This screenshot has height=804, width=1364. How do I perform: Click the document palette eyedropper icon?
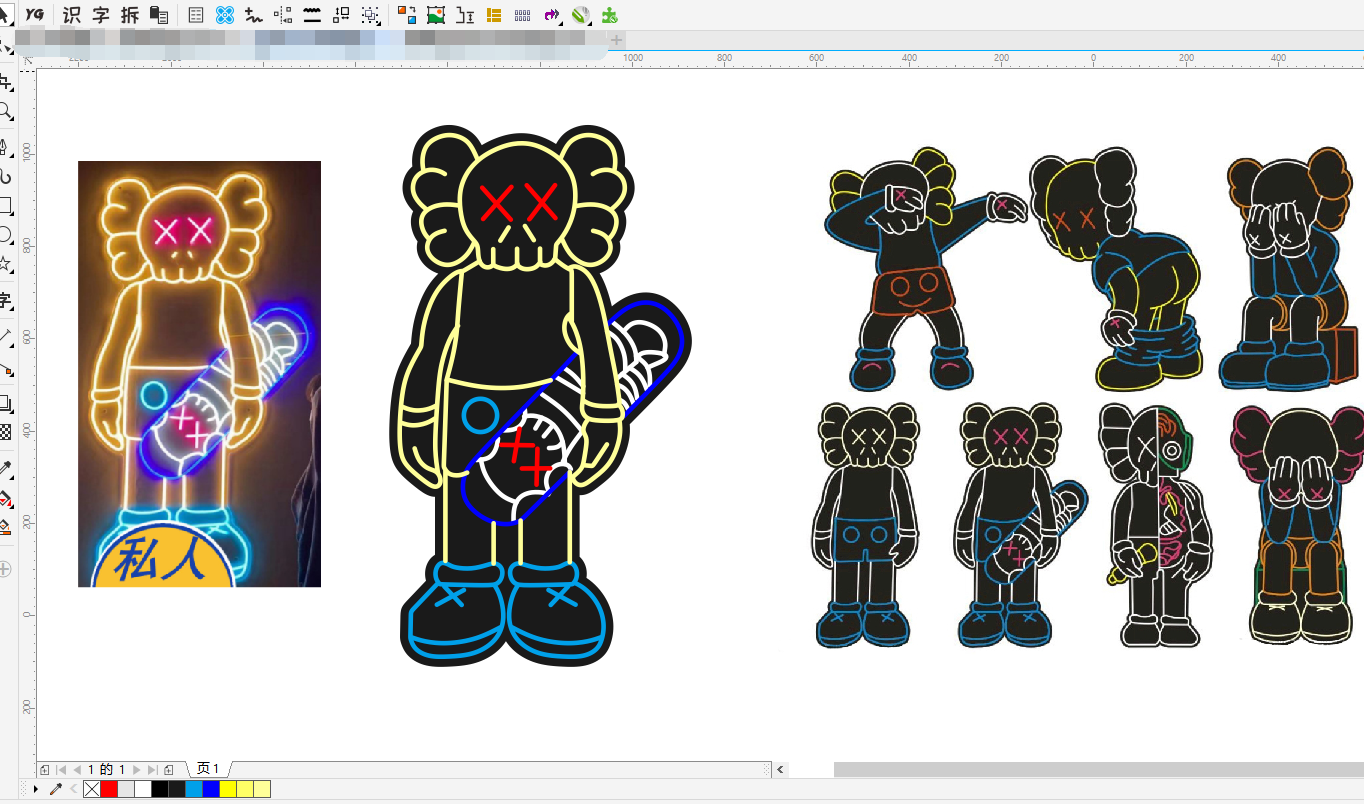[56, 790]
